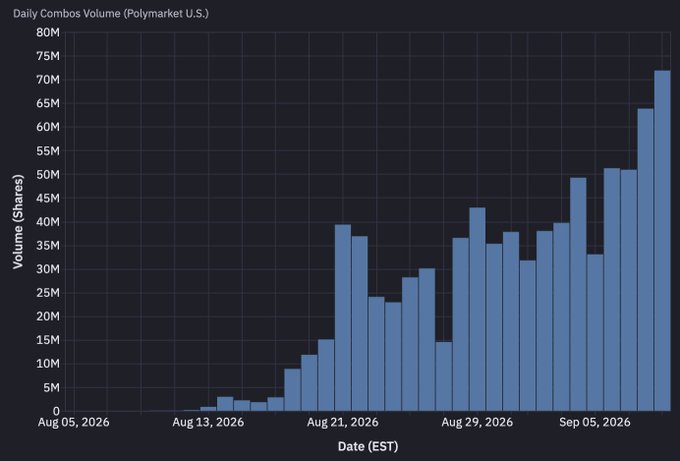
Task: Click the 'Date (EST)' x-axis title
Action: [368, 446]
